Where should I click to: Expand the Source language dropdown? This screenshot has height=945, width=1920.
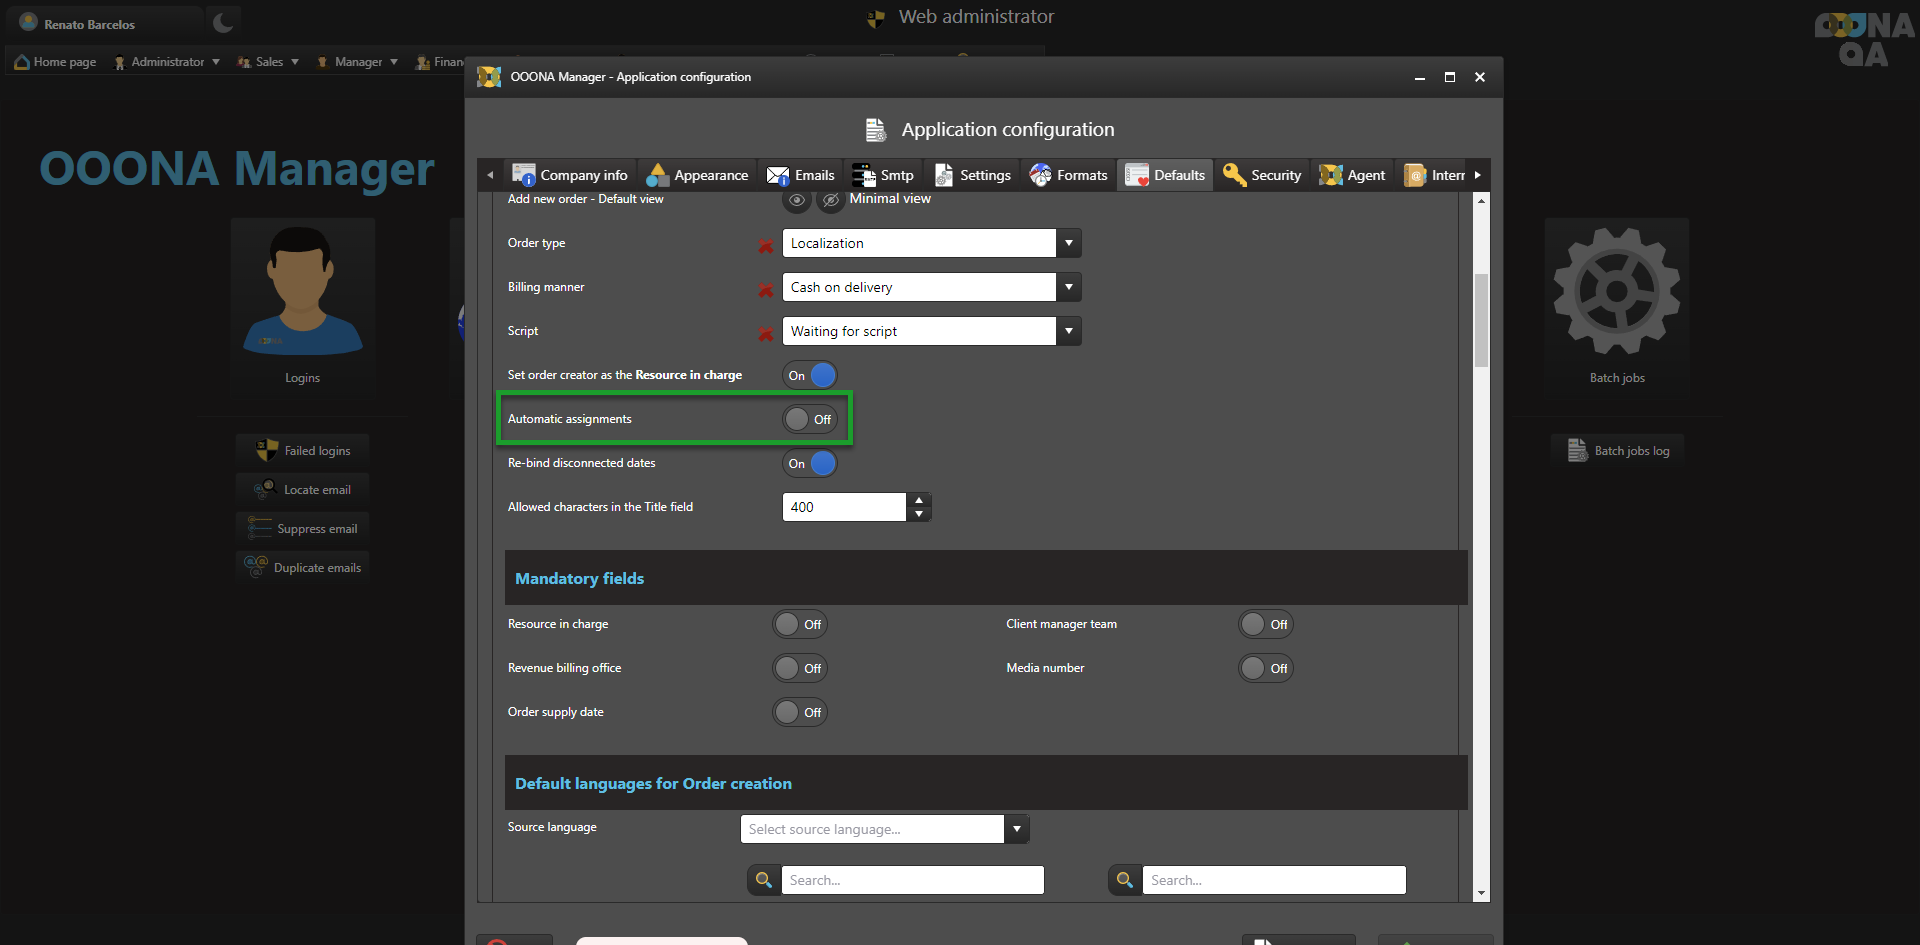pos(1017,829)
